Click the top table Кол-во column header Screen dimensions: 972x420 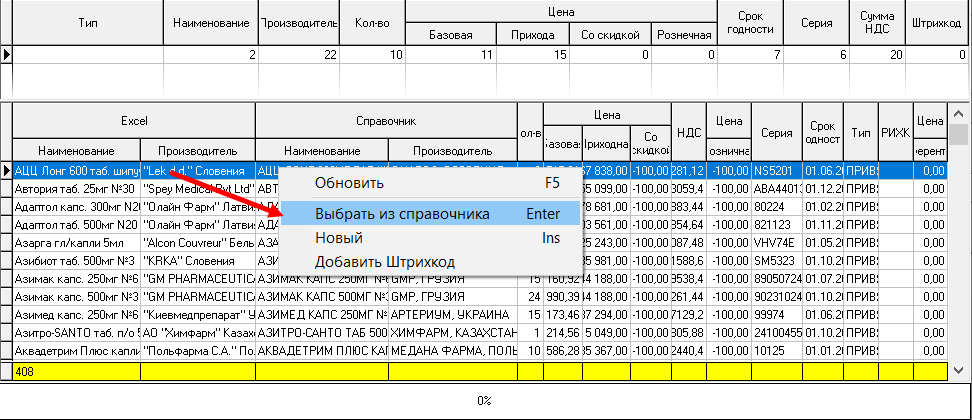pos(372,23)
